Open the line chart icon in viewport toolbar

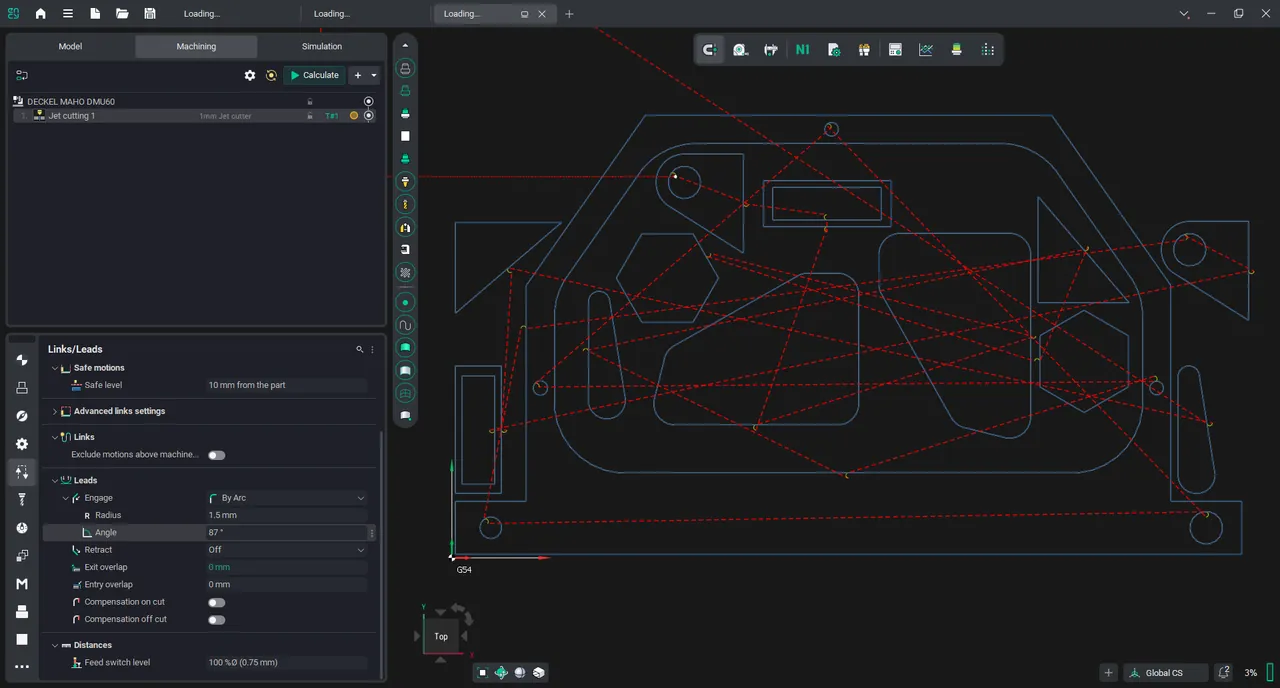click(926, 49)
